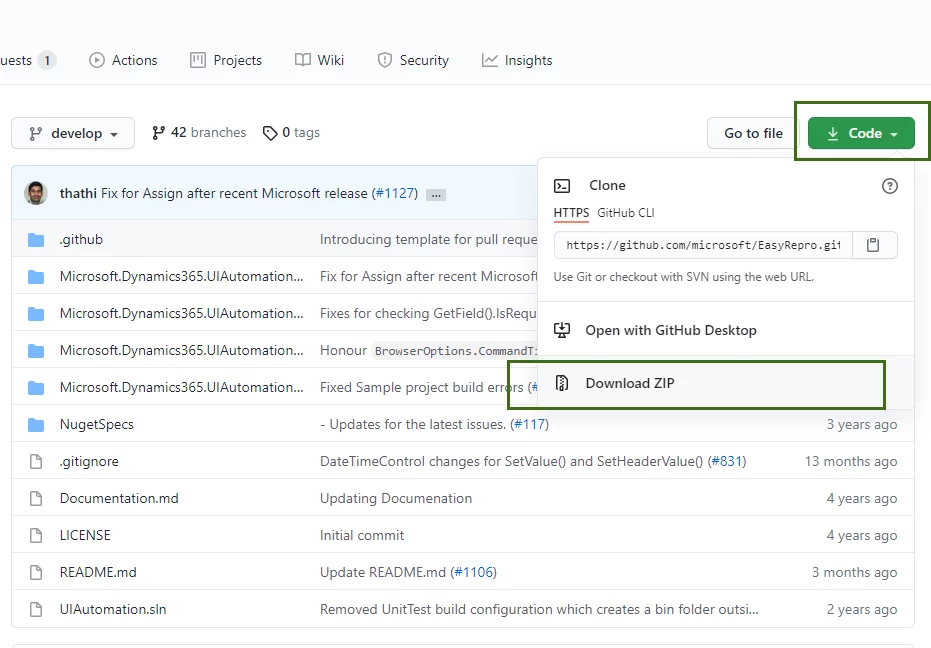Click the ZIP file icon

562,383
